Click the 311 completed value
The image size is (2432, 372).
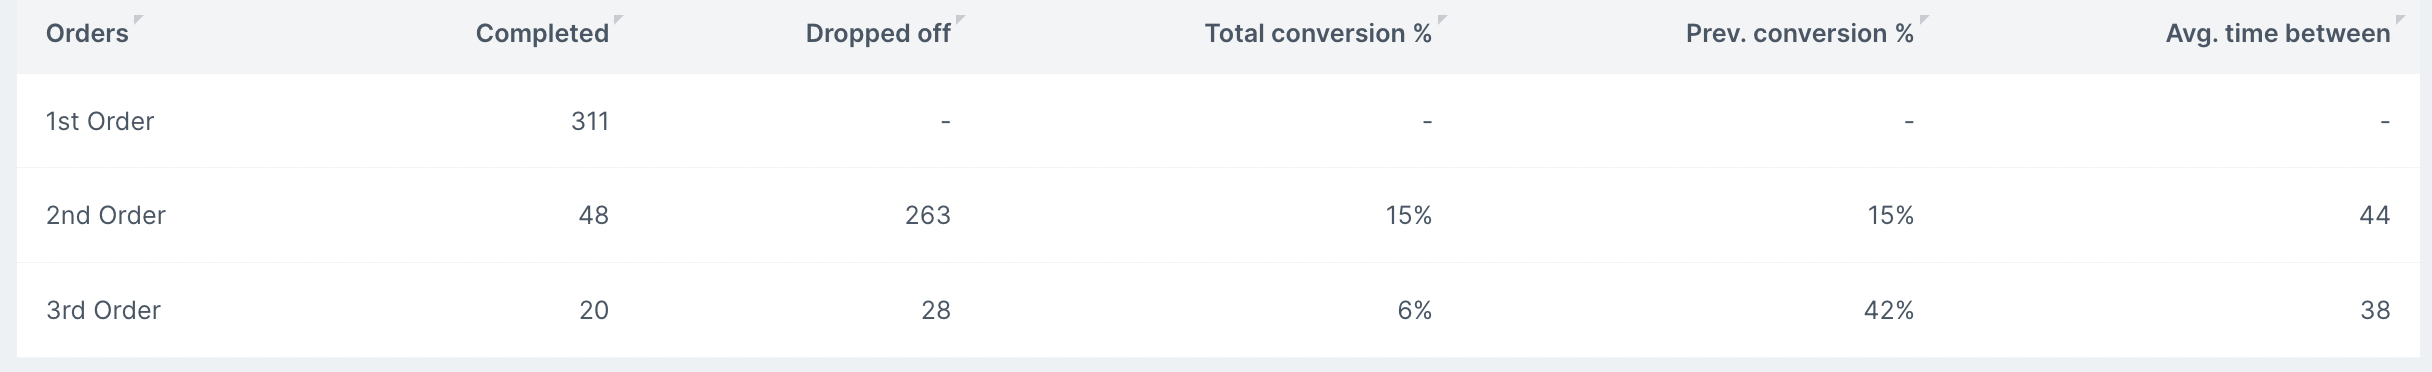(590, 121)
